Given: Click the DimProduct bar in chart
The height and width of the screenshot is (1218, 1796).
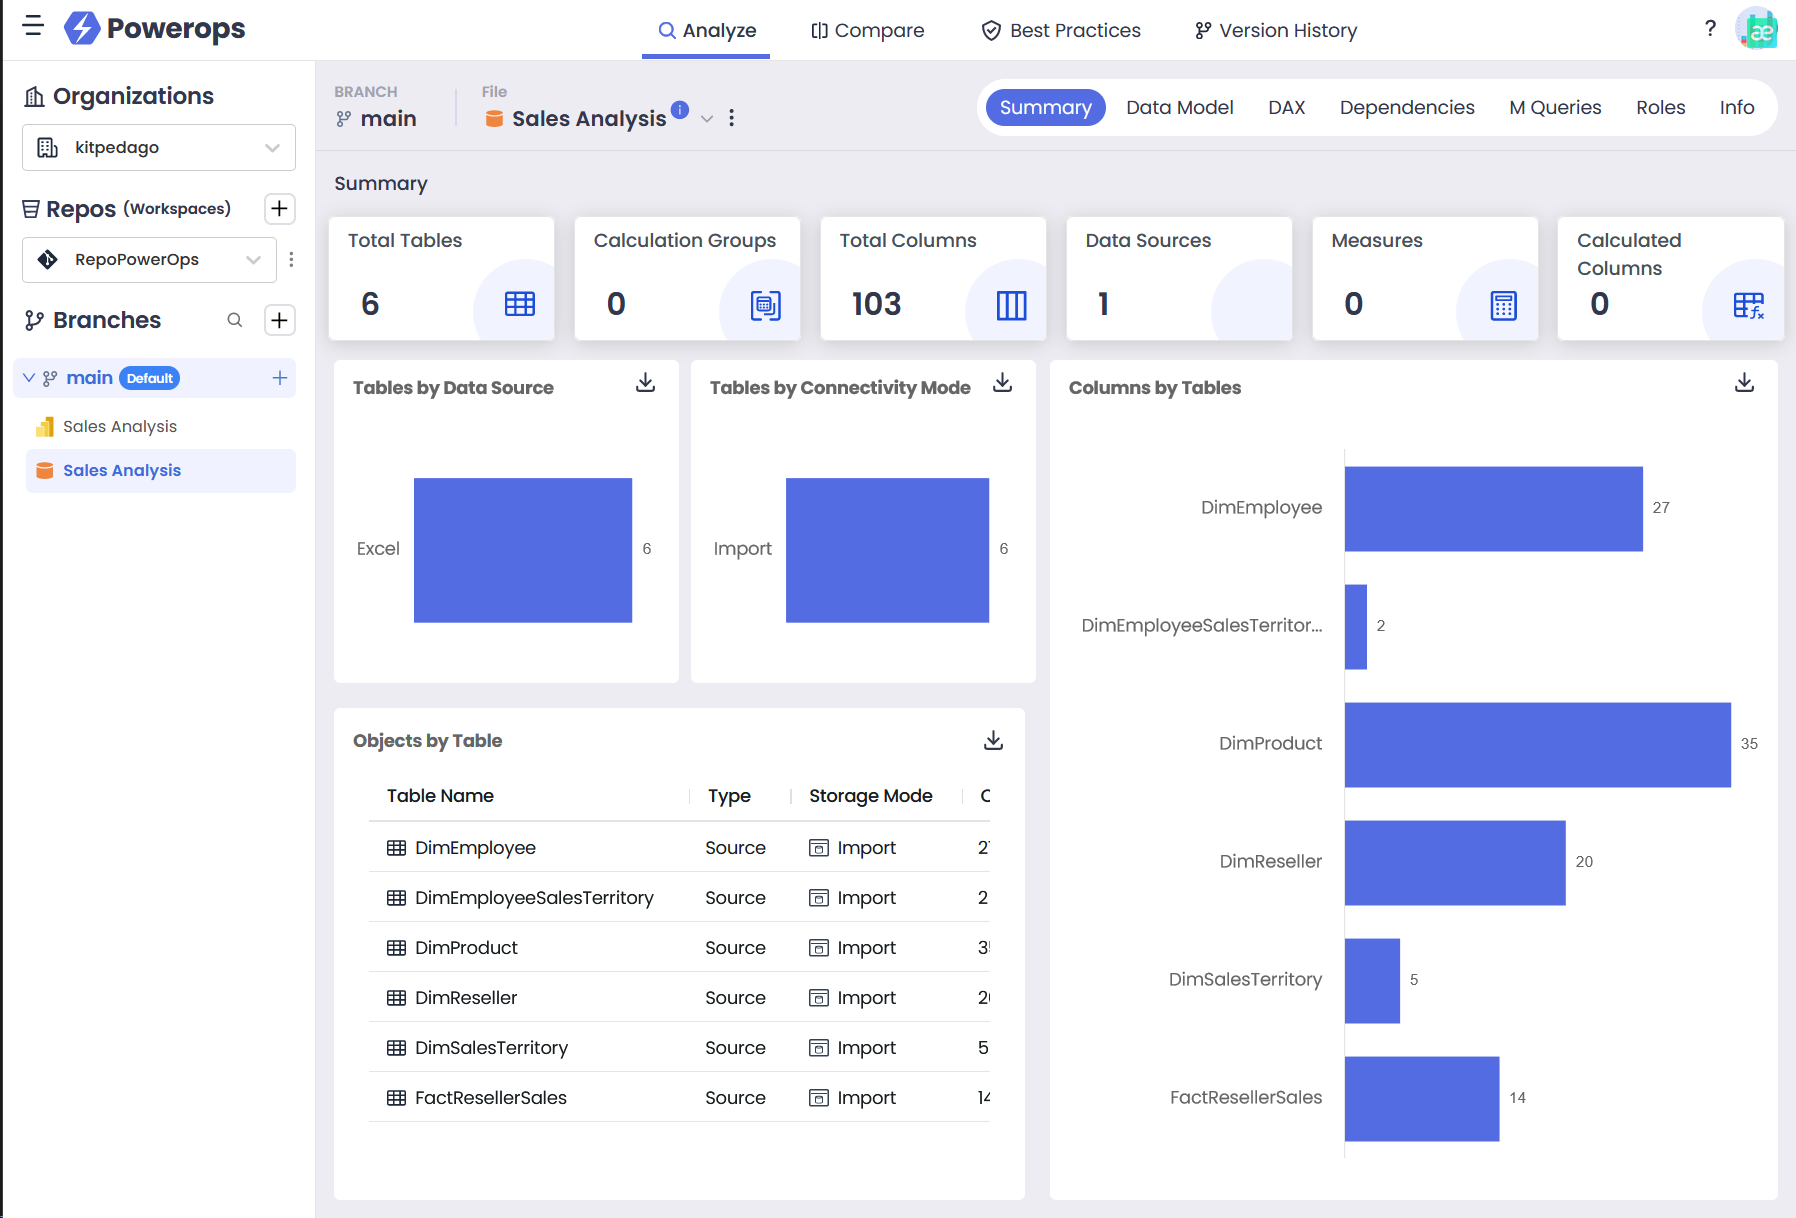Looking at the screenshot, I should 1536,745.
